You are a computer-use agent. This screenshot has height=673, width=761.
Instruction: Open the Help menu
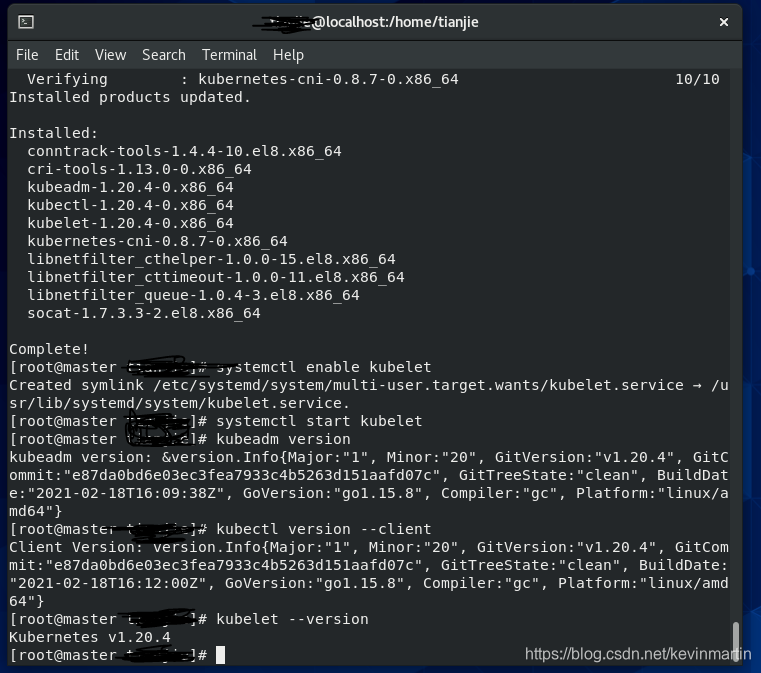(288, 55)
